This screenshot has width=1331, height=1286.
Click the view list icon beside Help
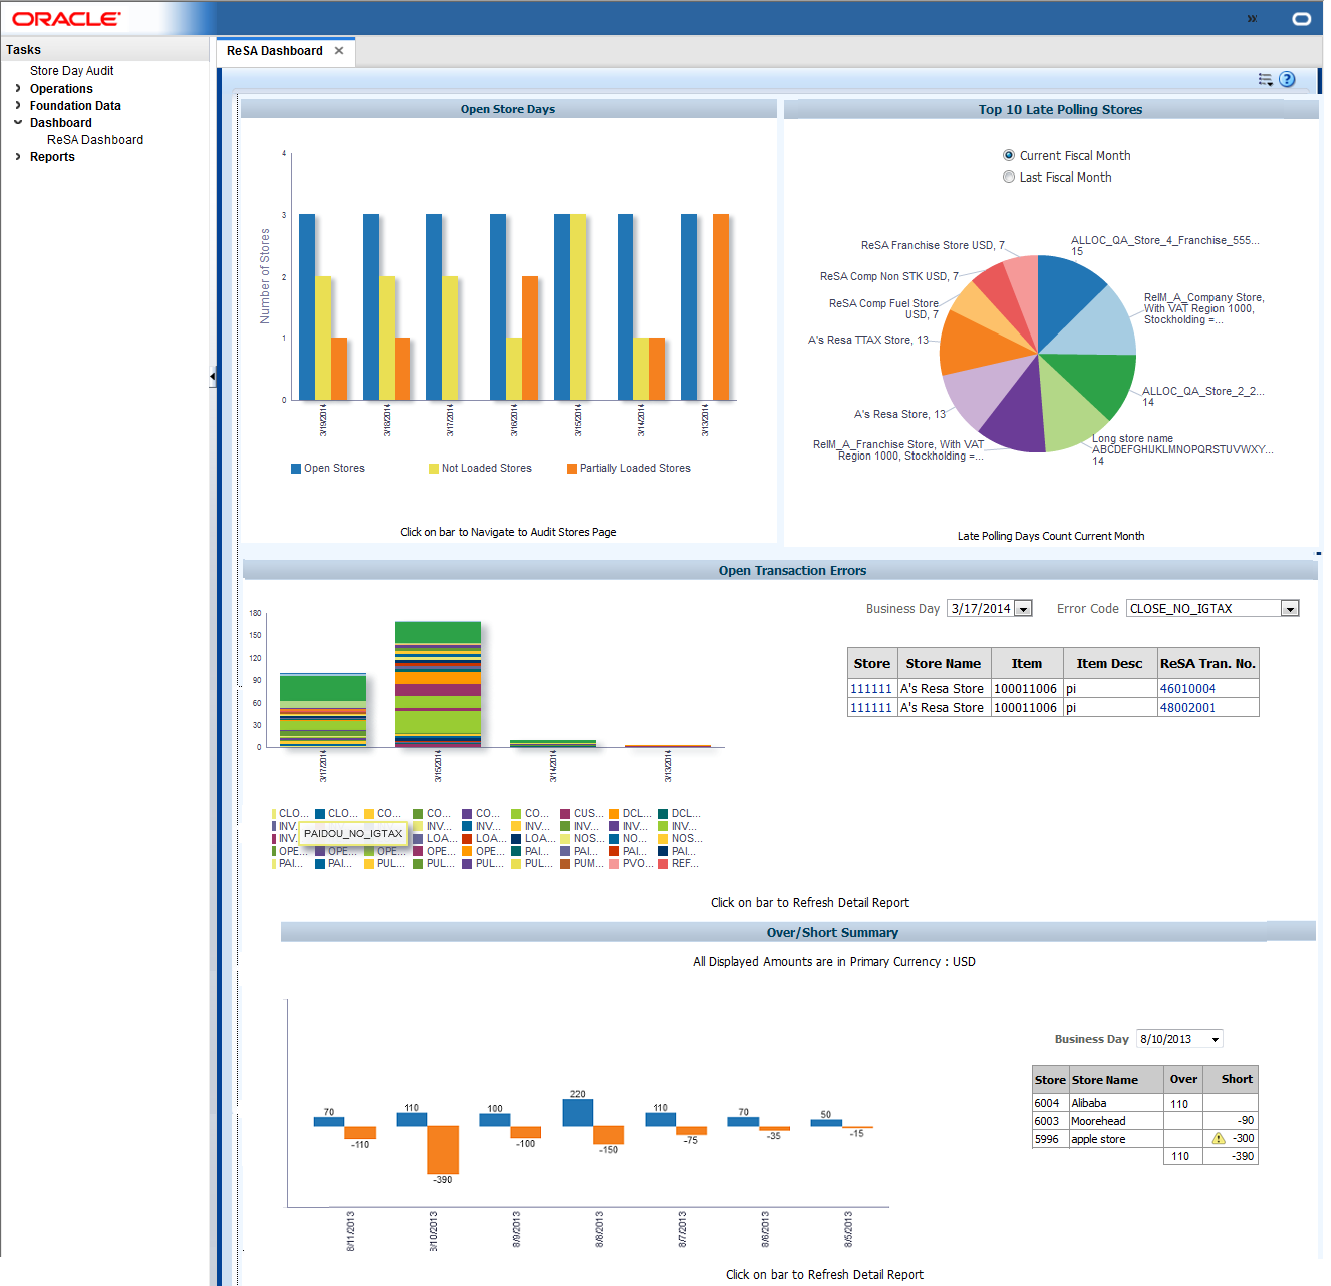pos(1265,79)
